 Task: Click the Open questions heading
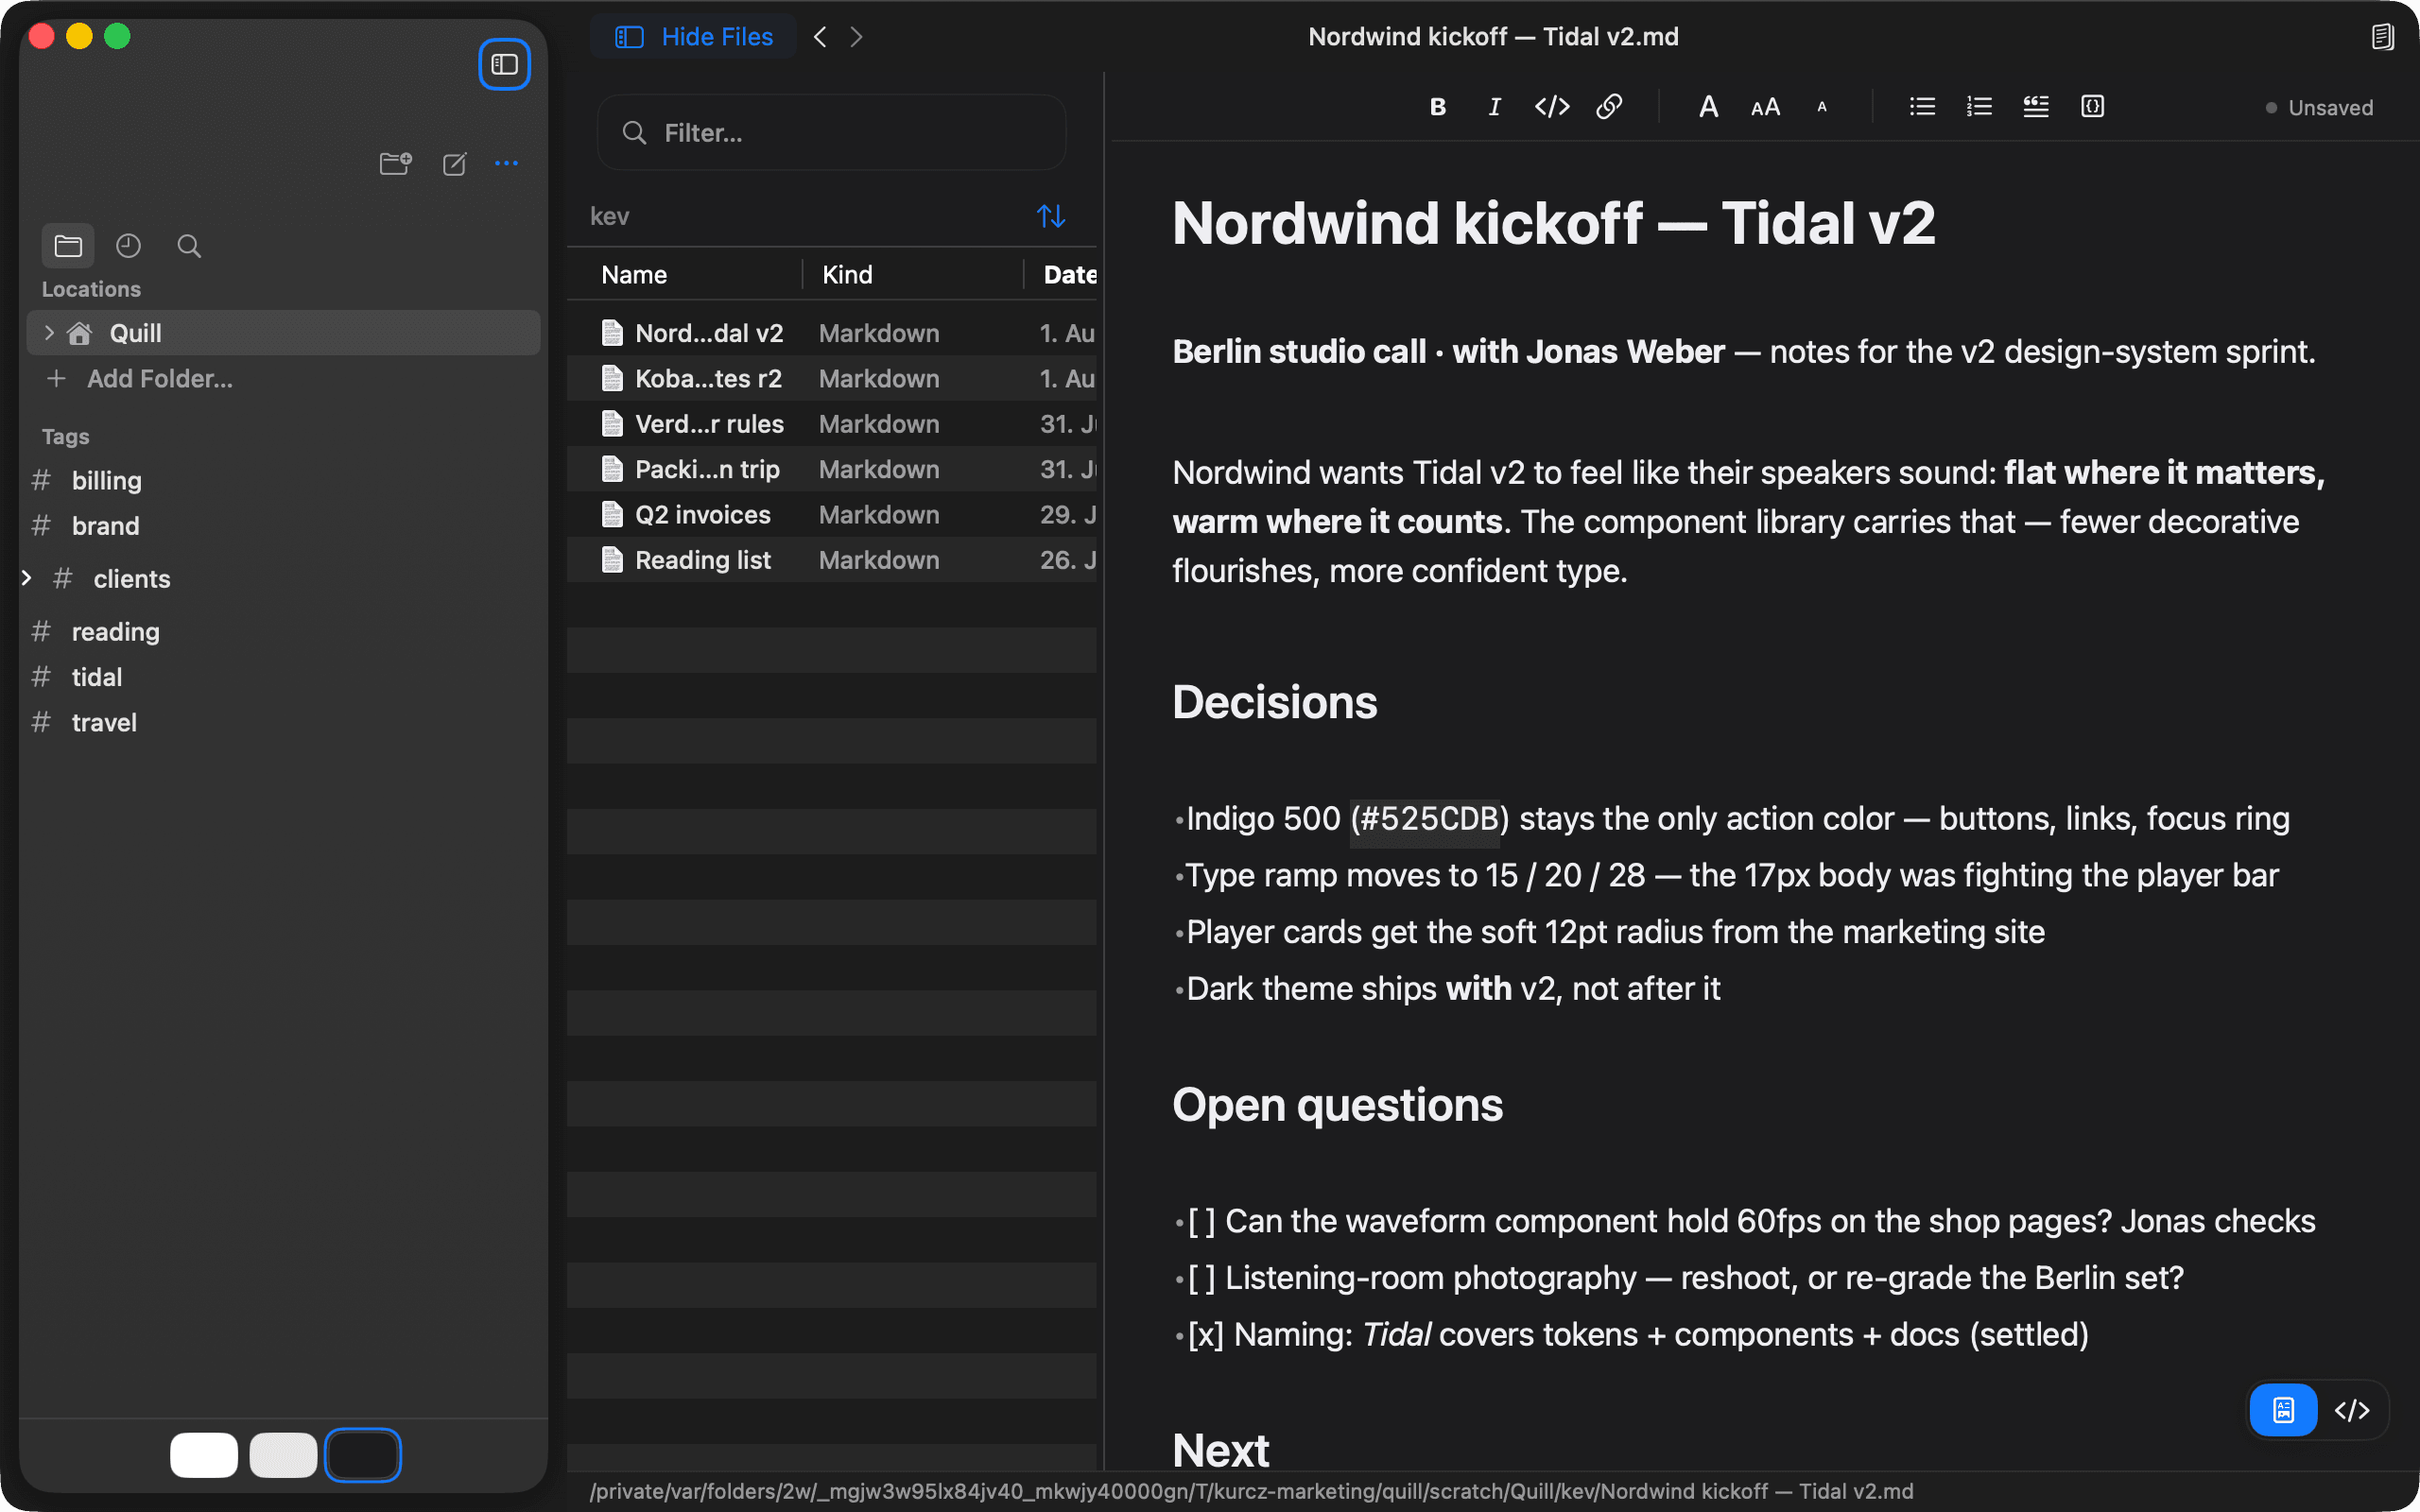tap(1337, 1106)
